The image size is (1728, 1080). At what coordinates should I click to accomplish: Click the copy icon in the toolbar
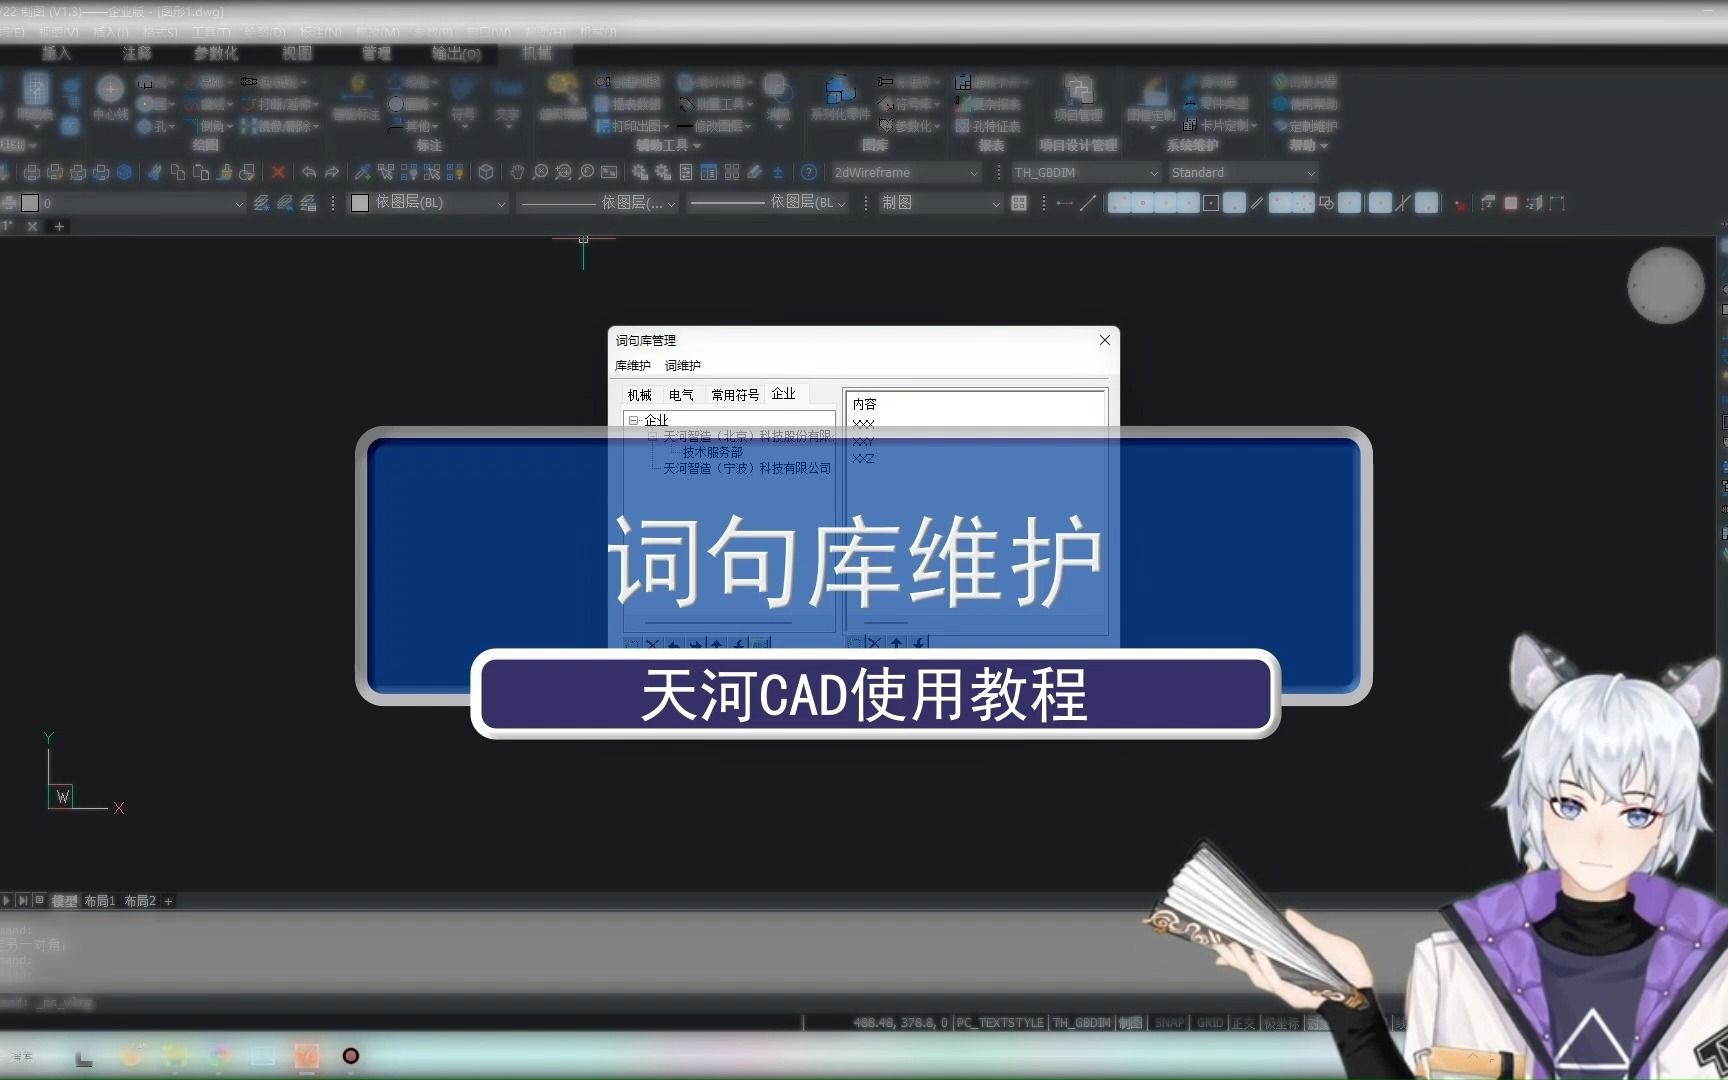tap(178, 172)
